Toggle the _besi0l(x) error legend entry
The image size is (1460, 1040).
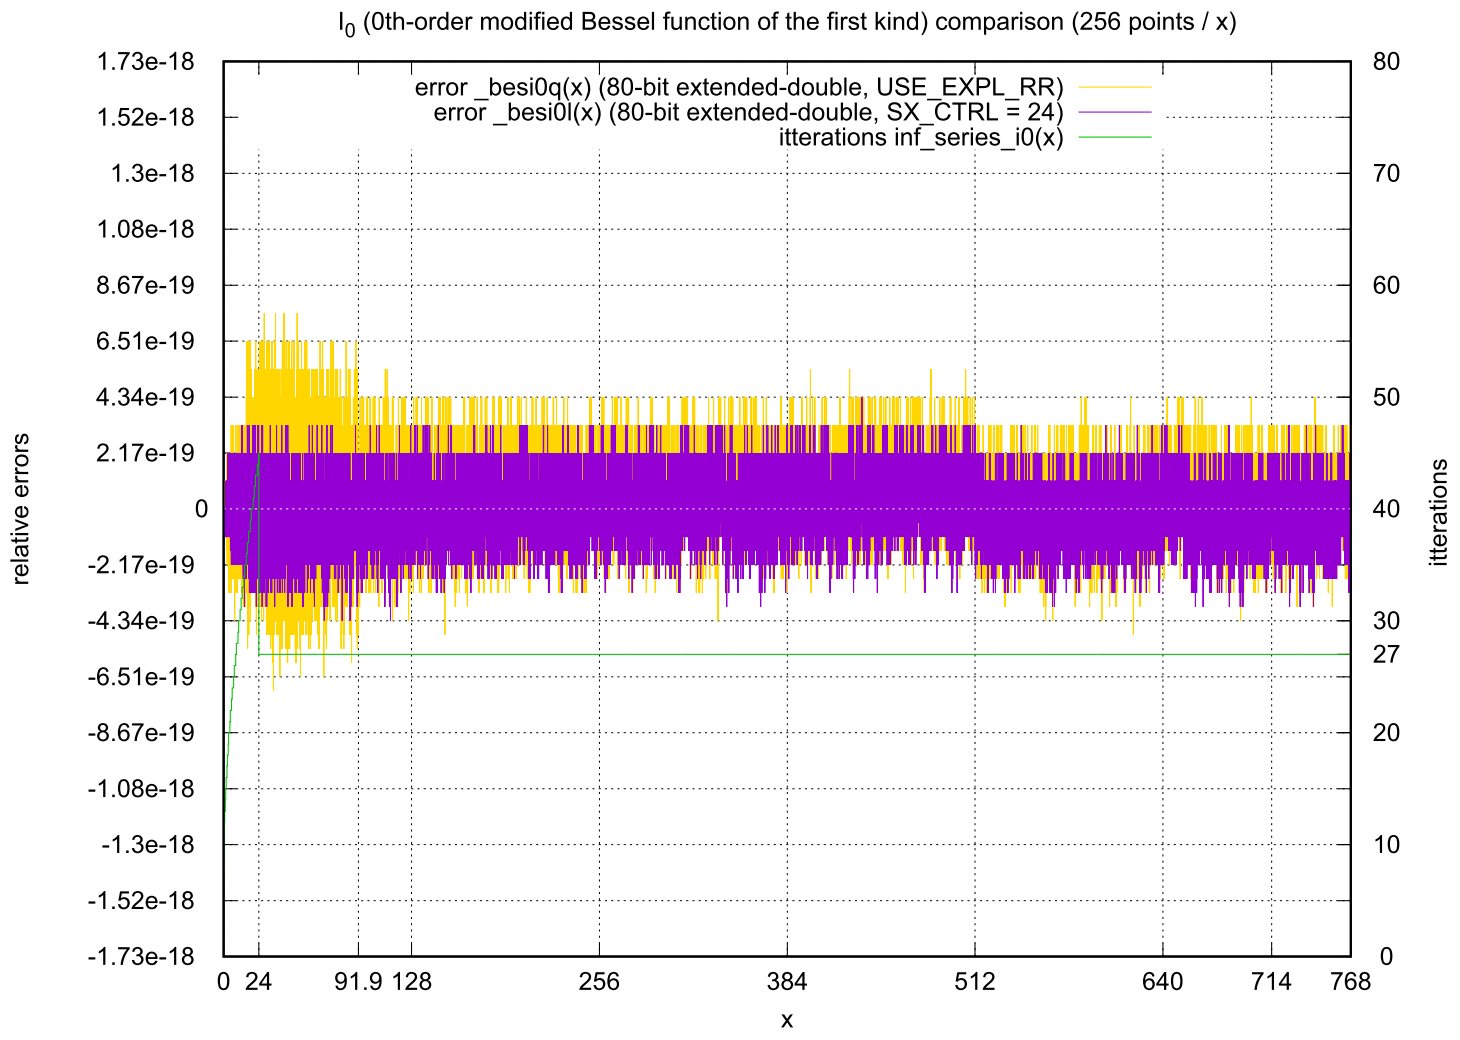[x=748, y=112]
